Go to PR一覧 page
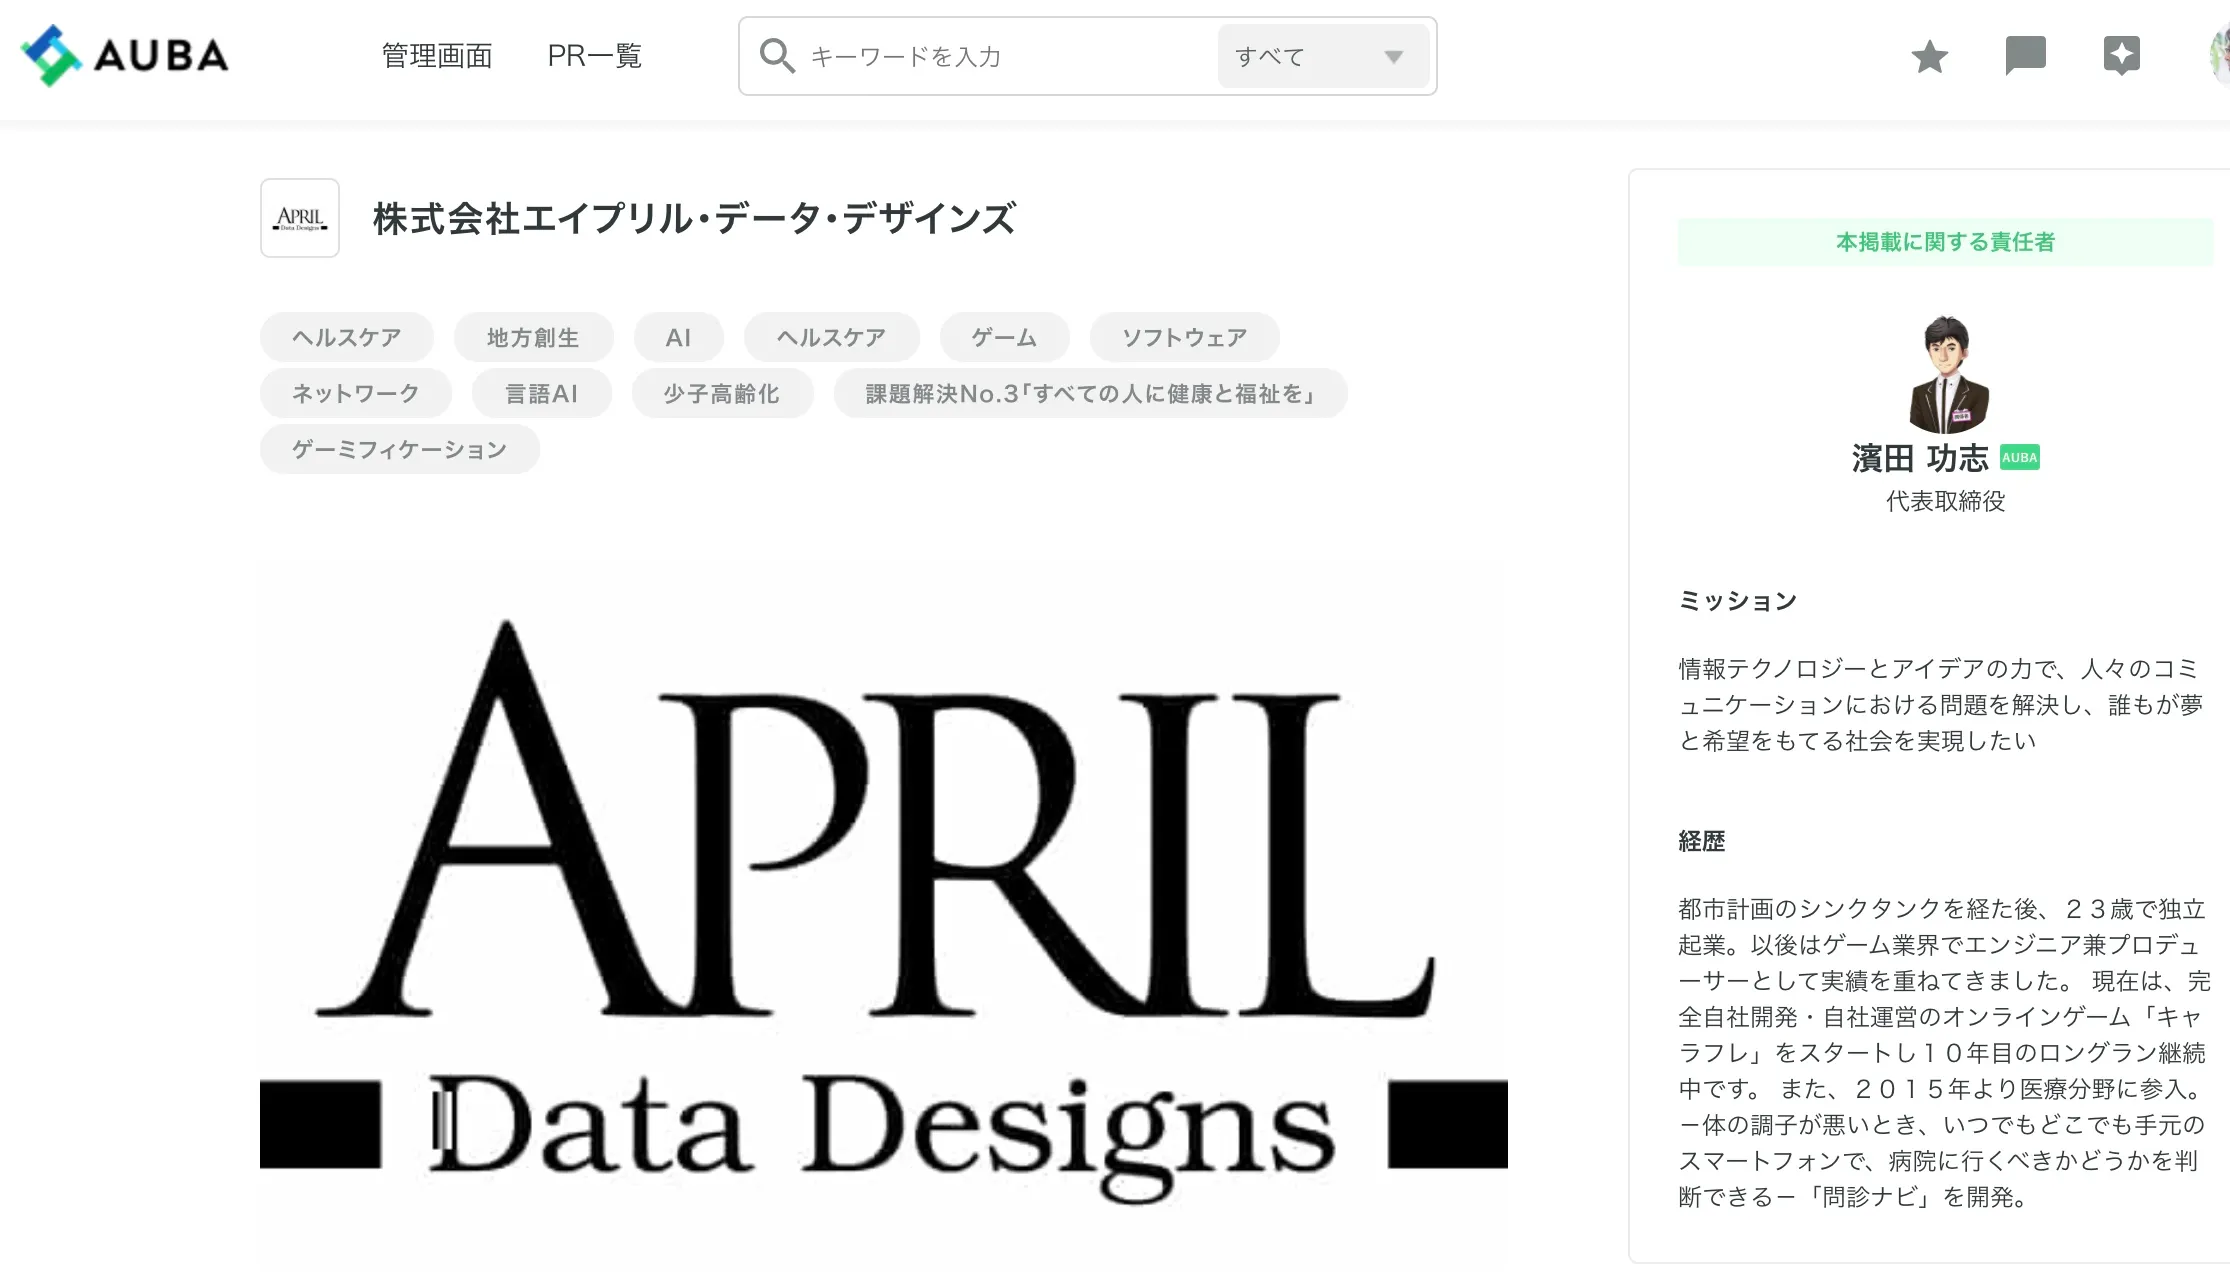The height and width of the screenshot is (1288, 2230). (x=594, y=56)
